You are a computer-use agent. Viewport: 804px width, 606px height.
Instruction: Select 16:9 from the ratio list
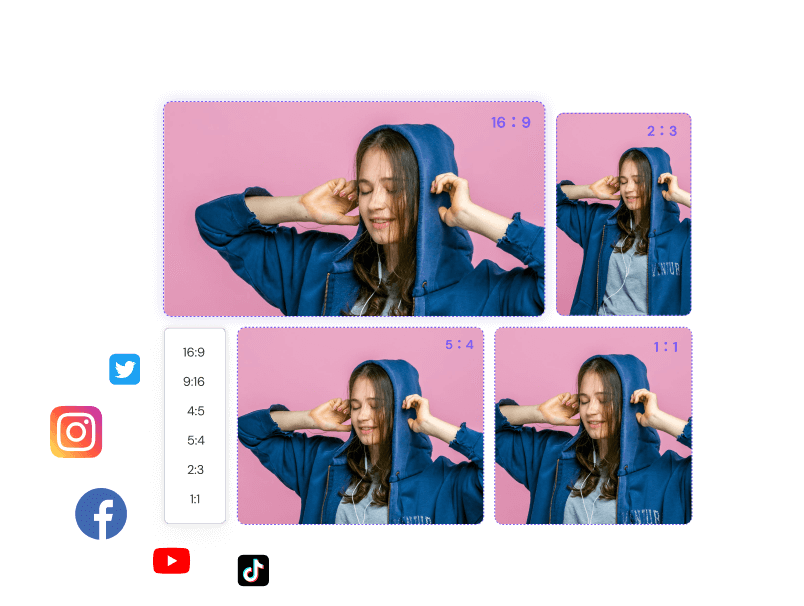point(193,352)
